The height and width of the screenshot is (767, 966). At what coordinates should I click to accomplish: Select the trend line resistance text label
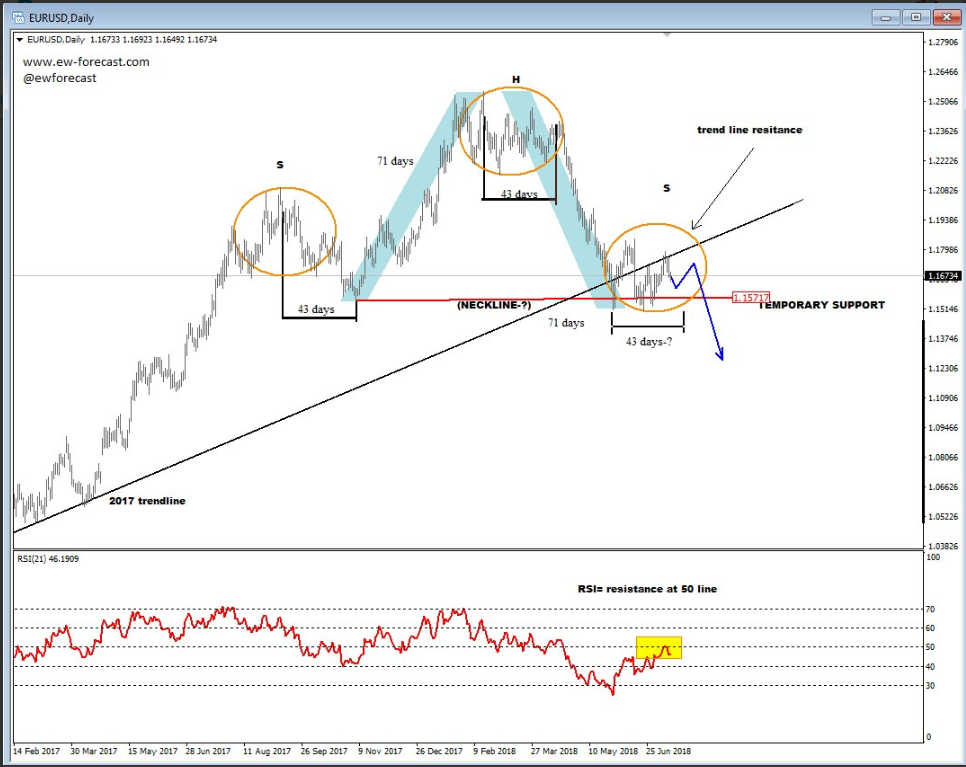(749, 130)
